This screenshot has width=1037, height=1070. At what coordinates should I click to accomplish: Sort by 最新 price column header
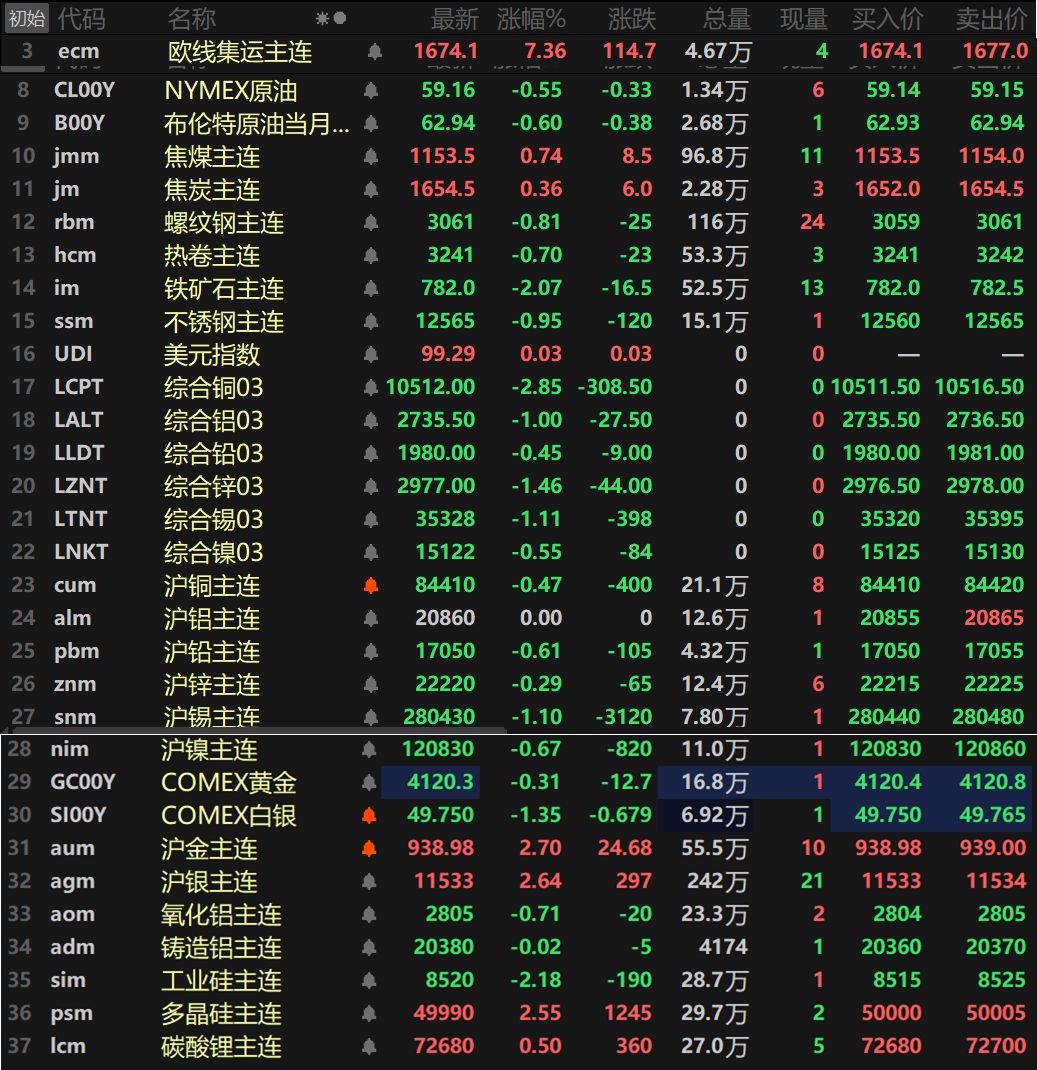pyautogui.click(x=454, y=18)
